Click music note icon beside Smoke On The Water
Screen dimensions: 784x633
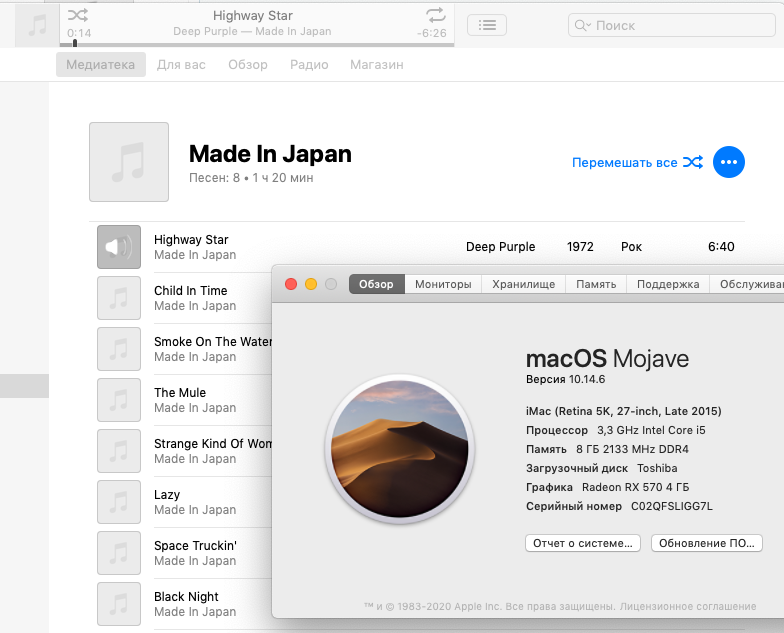click(x=119, y=349)
